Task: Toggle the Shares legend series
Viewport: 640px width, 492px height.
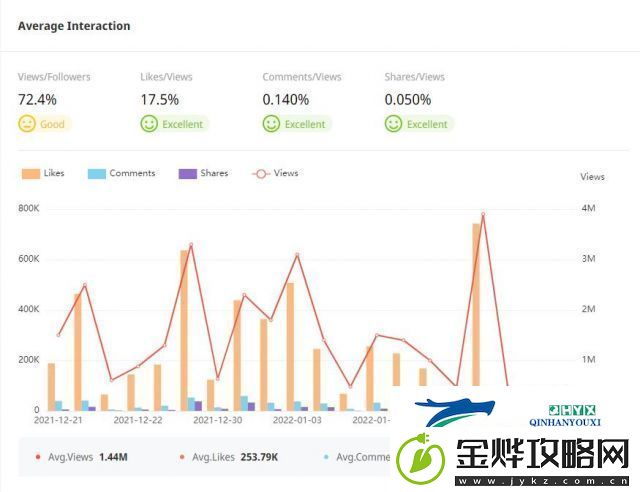Action: pyautogui.click(x=203, y=173)
